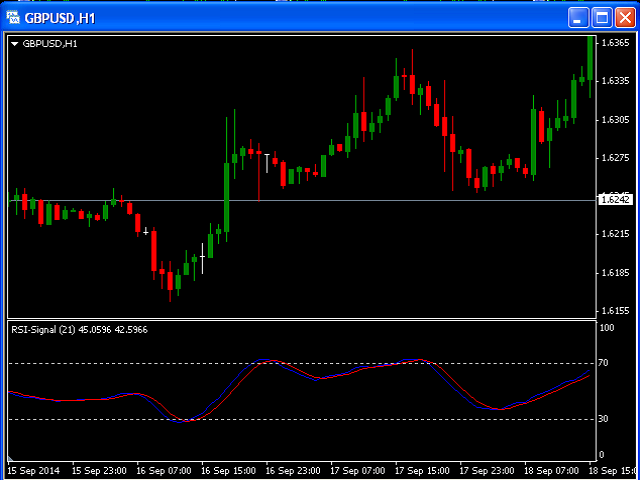Click the divider between chart and RSI panel

point(300,319)
